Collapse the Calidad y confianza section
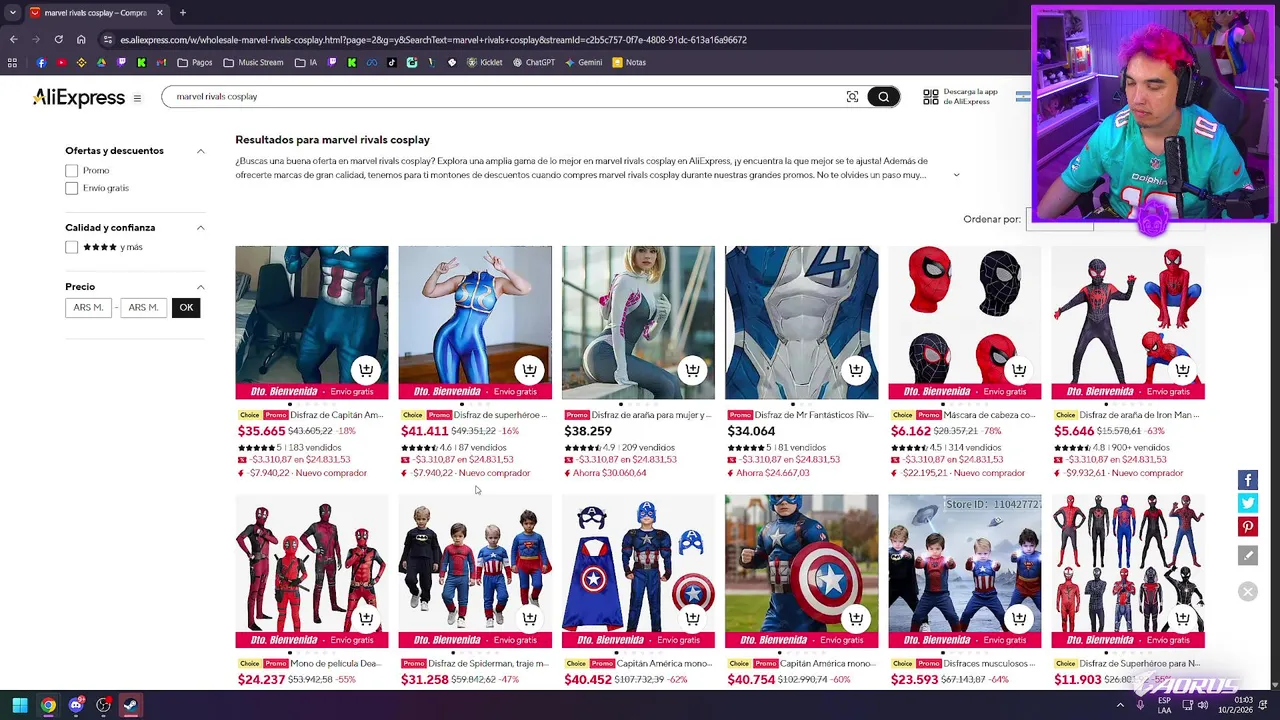Image resolution: width=1280 pixels, height=720 pixels. click(x=200, y=228)
